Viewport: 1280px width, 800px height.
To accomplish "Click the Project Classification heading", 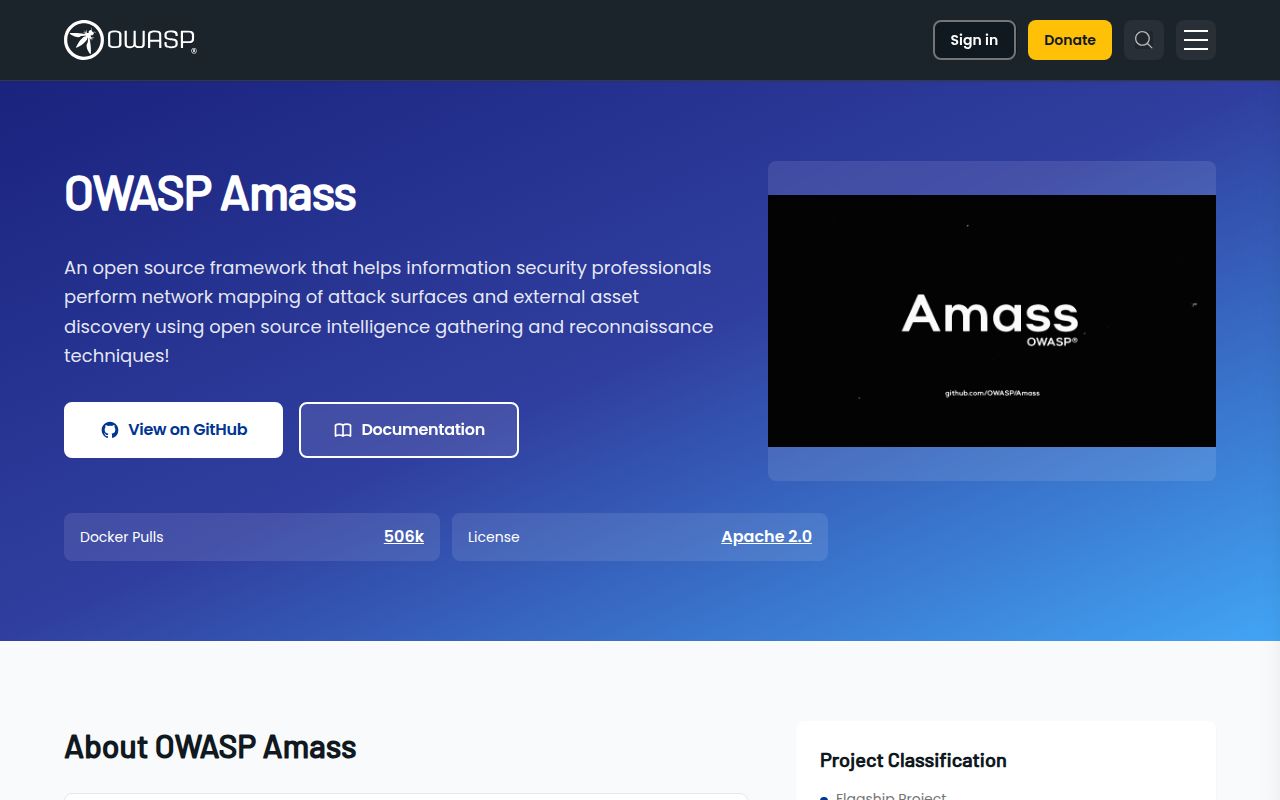I will point(913,761).
